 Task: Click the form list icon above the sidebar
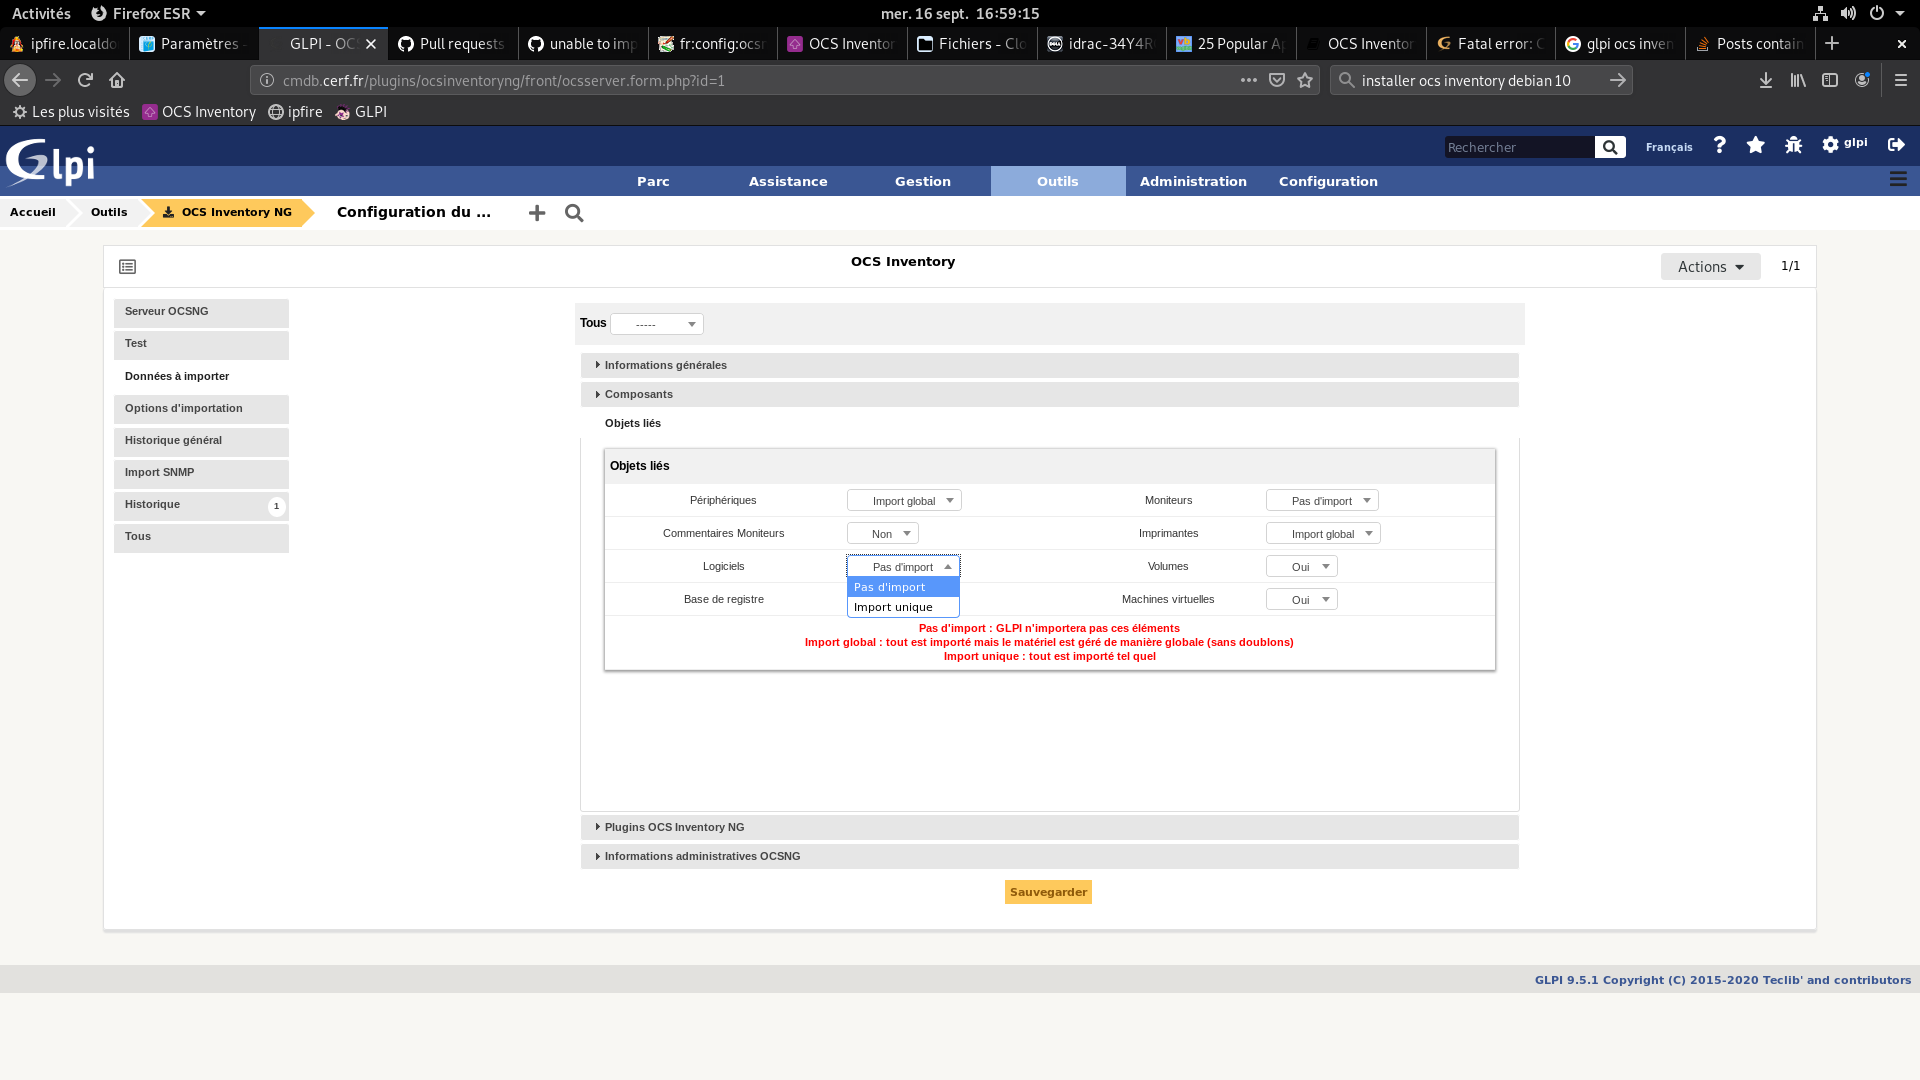coord(127,267)
